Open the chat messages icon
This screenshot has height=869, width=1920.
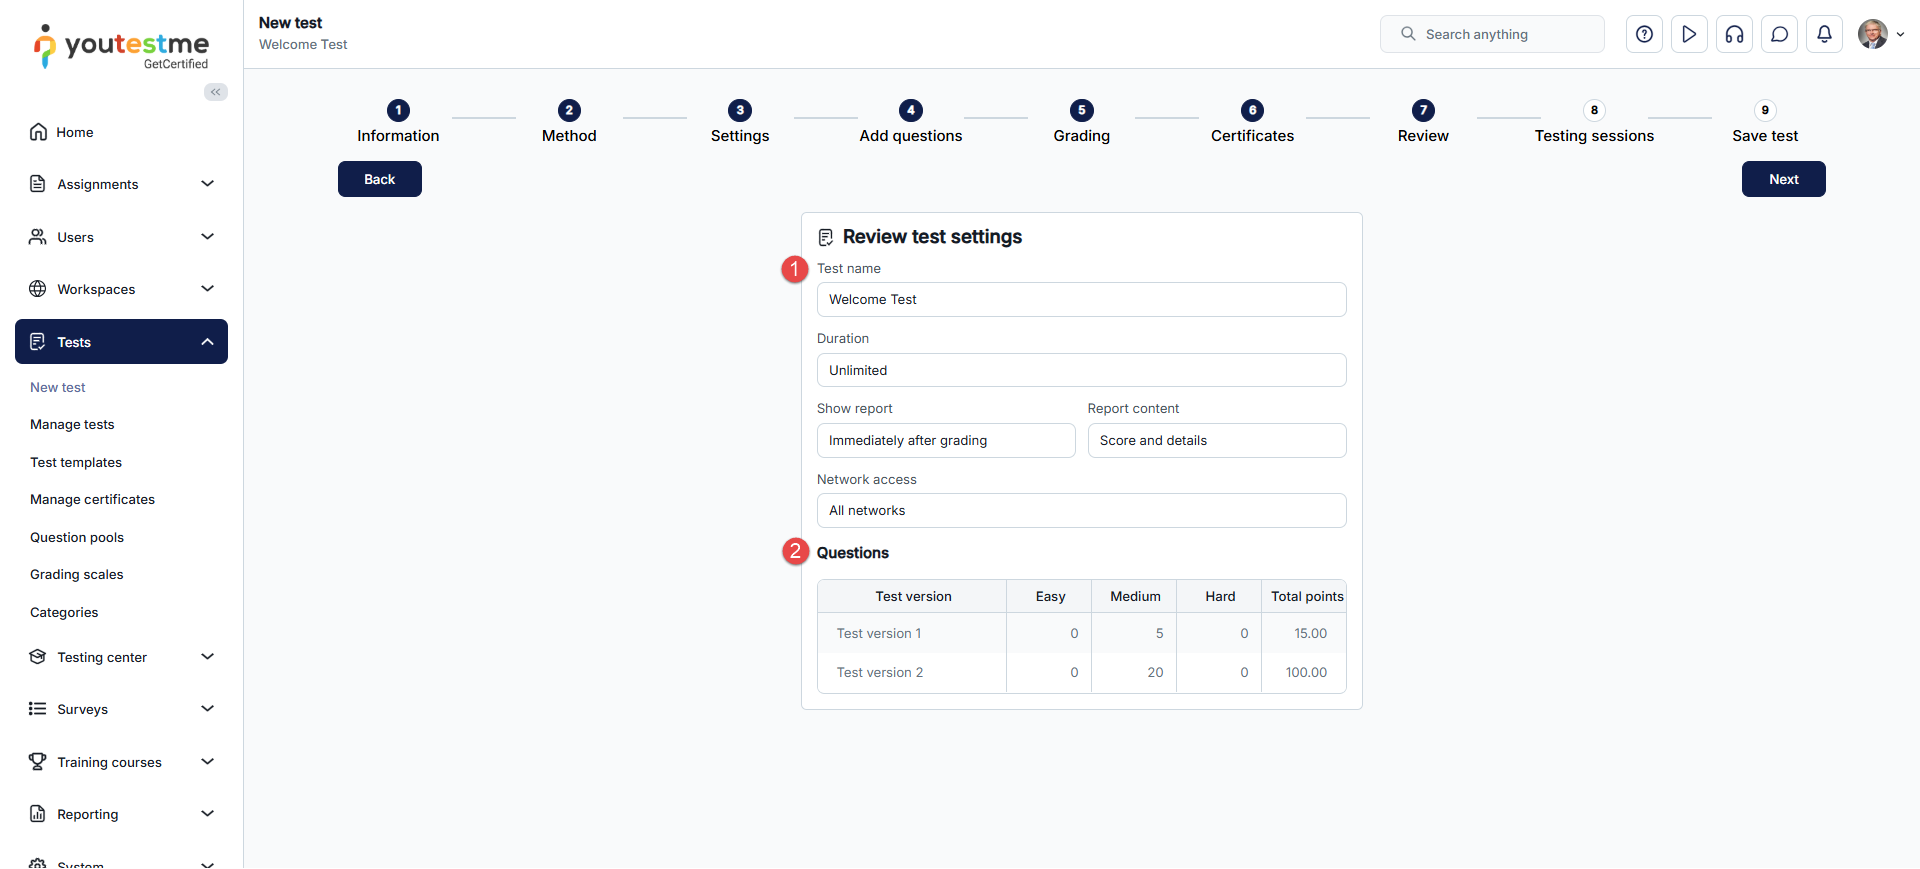coord(1779,34)
